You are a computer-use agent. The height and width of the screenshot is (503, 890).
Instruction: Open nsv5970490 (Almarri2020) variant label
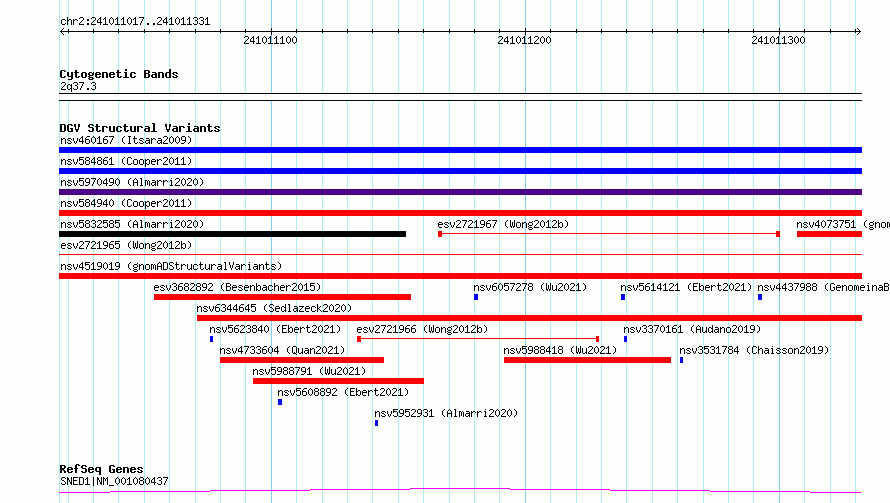tap(132, 182)
